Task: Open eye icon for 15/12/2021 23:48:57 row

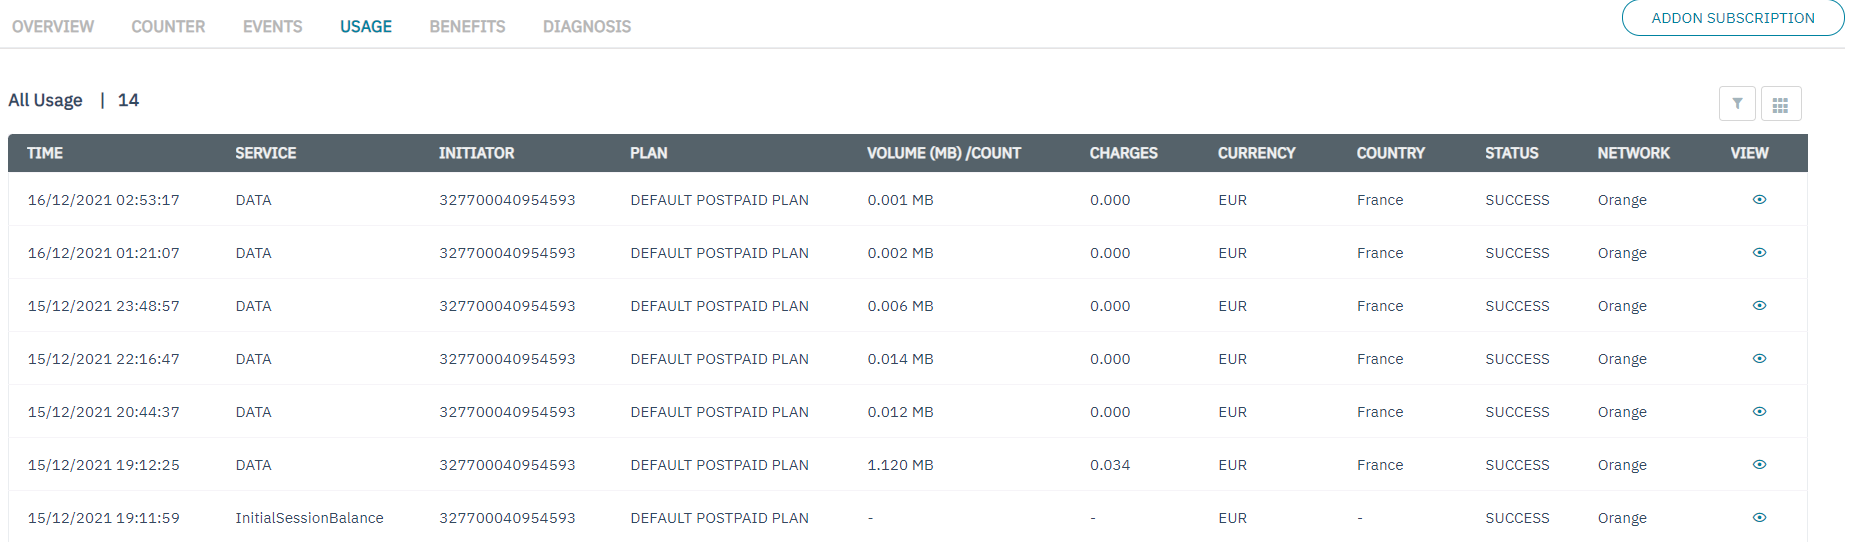Action: (1759, 306)
